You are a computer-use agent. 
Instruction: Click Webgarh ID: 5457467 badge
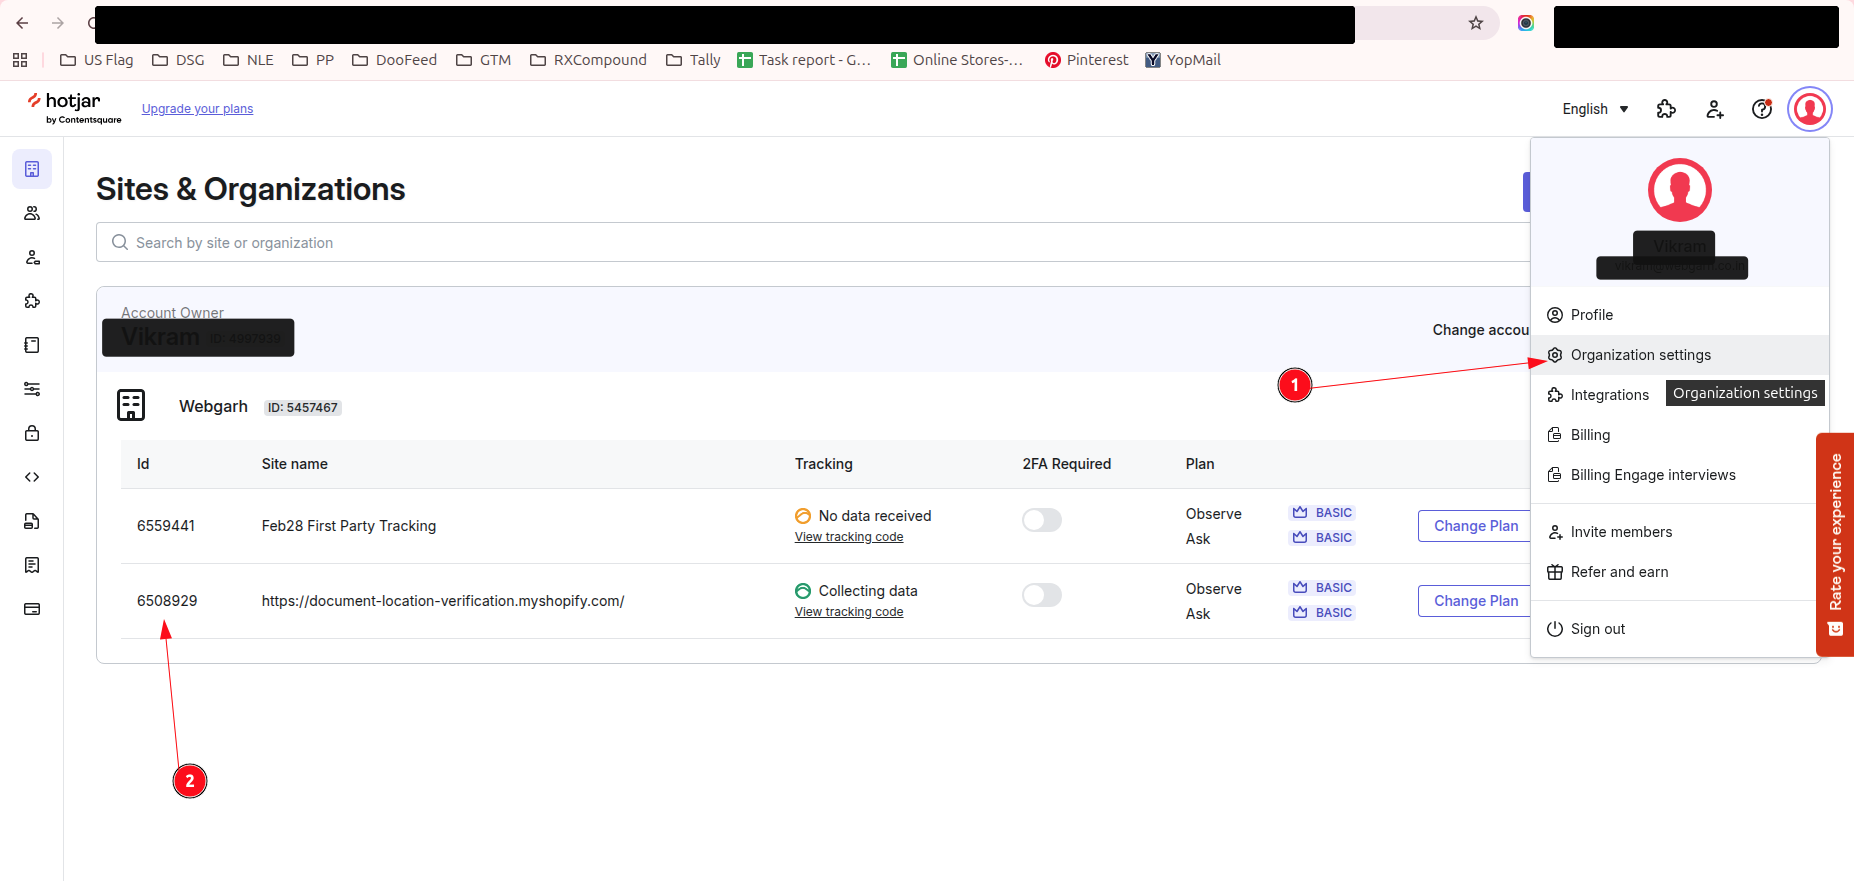coord(303,408)
